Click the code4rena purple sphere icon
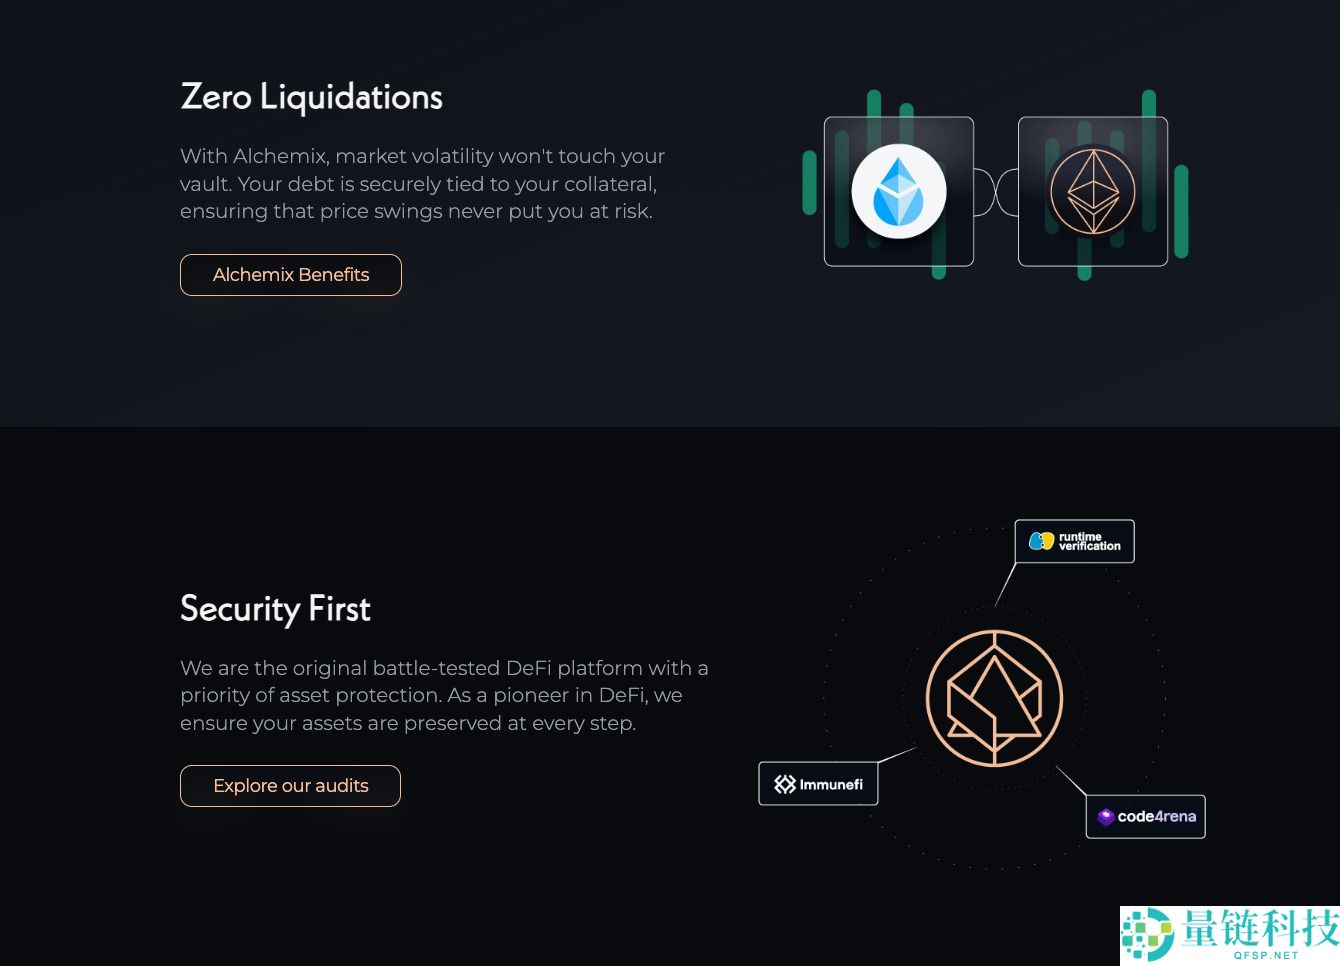The height and width of the screenshot is (966, 1340). (x=1105, y=816)
